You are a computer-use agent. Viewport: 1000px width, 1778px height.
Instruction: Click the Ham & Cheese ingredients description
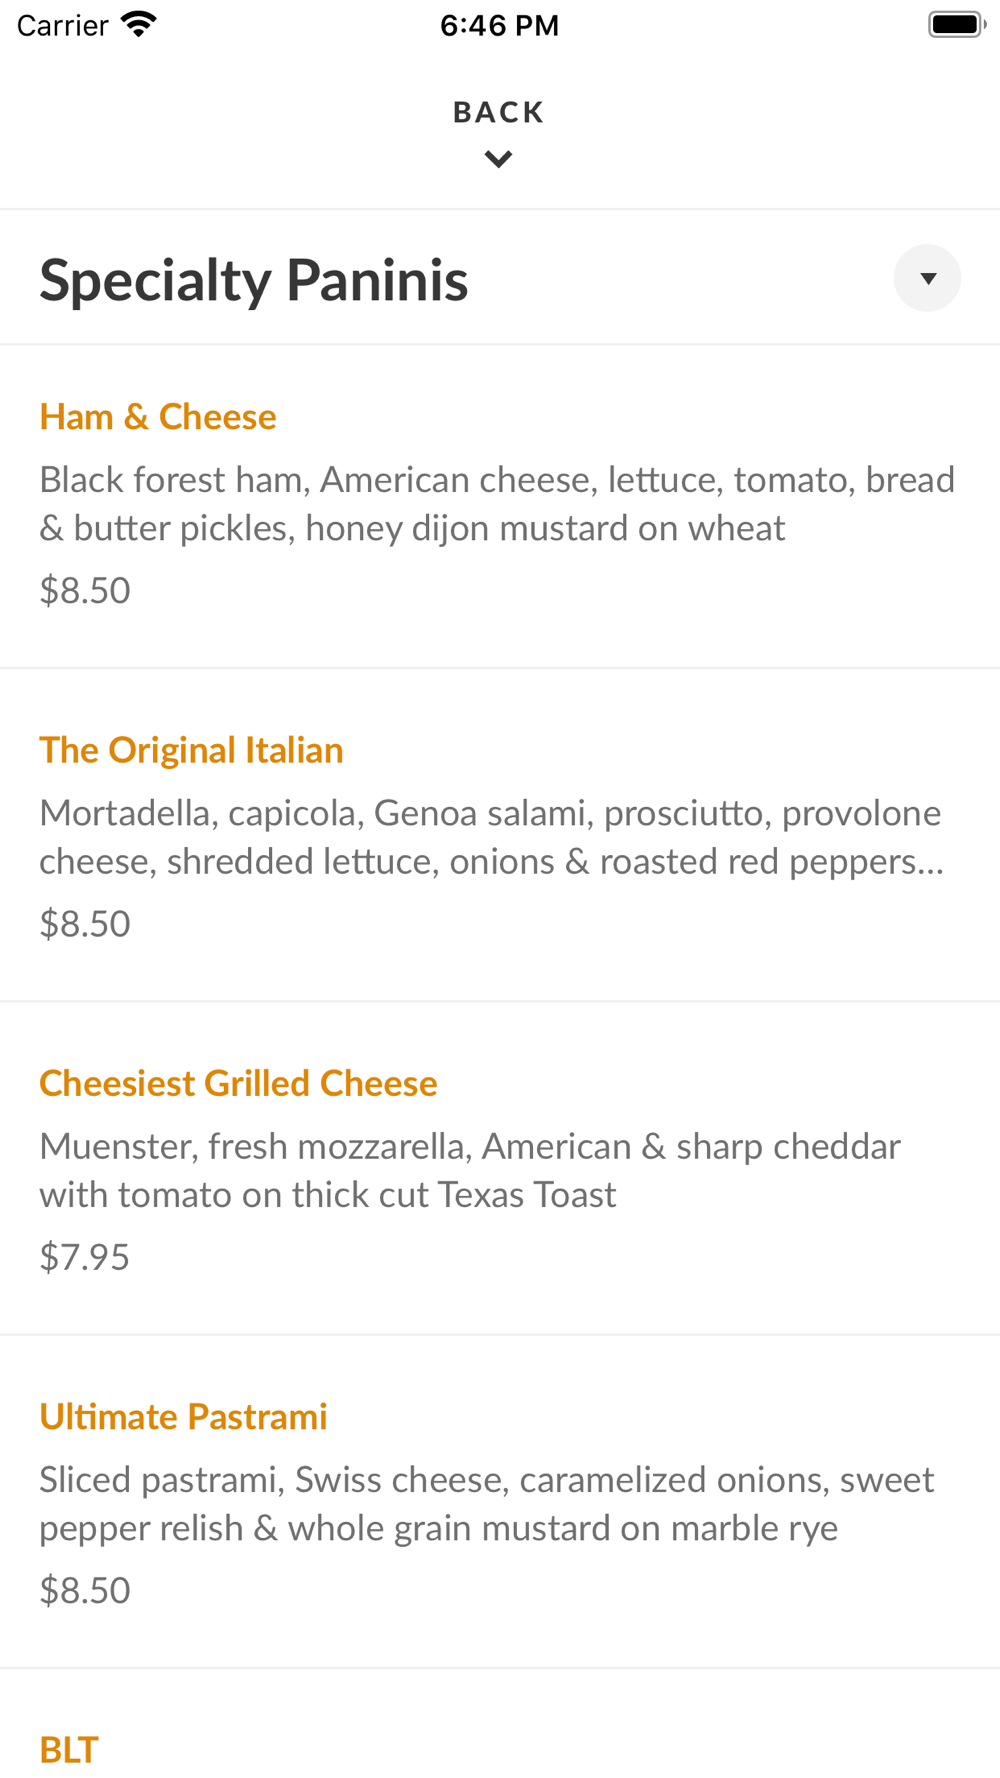497,504
